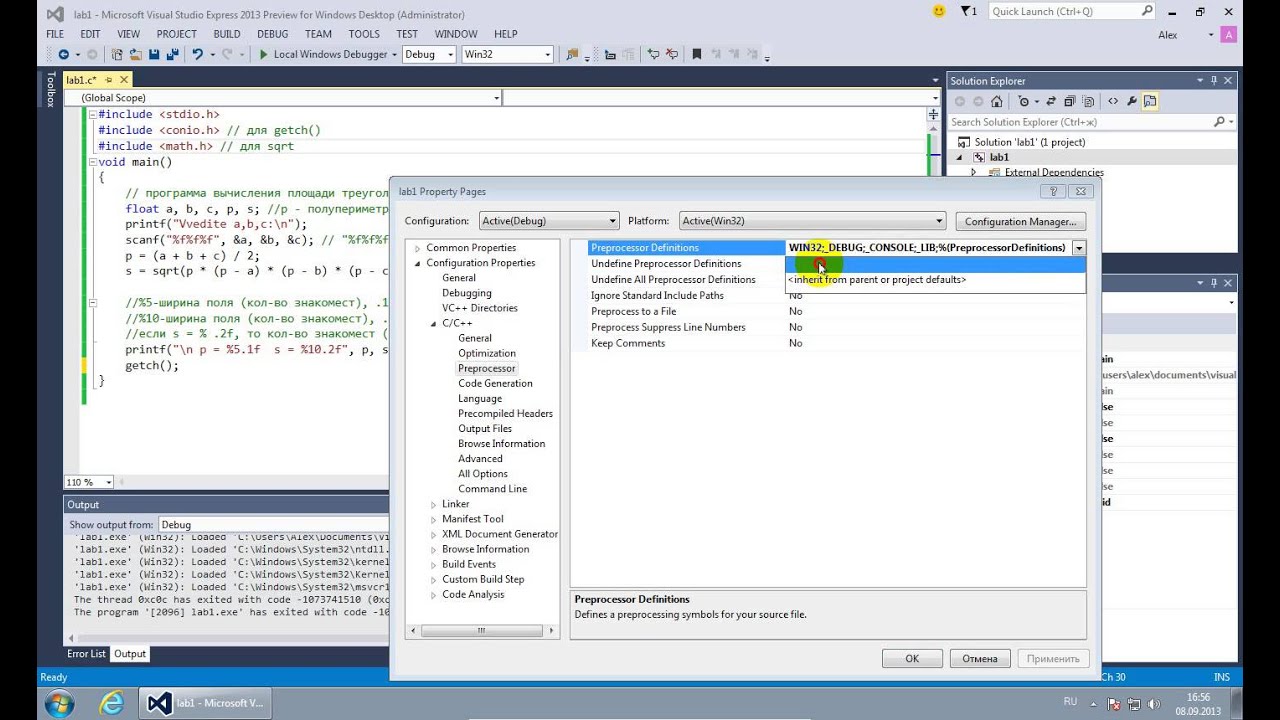Click the Open File toolbar icon
Screen dimensions: 1280x720
[136, 54]
